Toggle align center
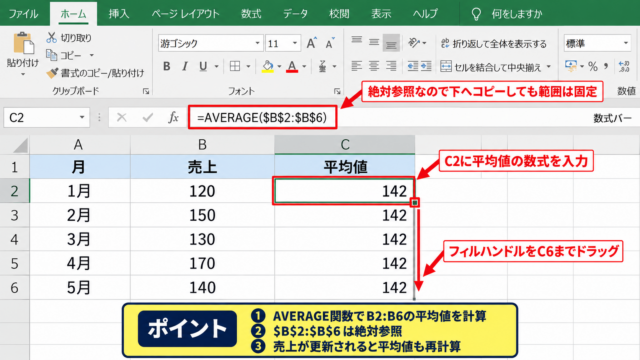Viewport: 640px width, 360px height. pos(374,66)
